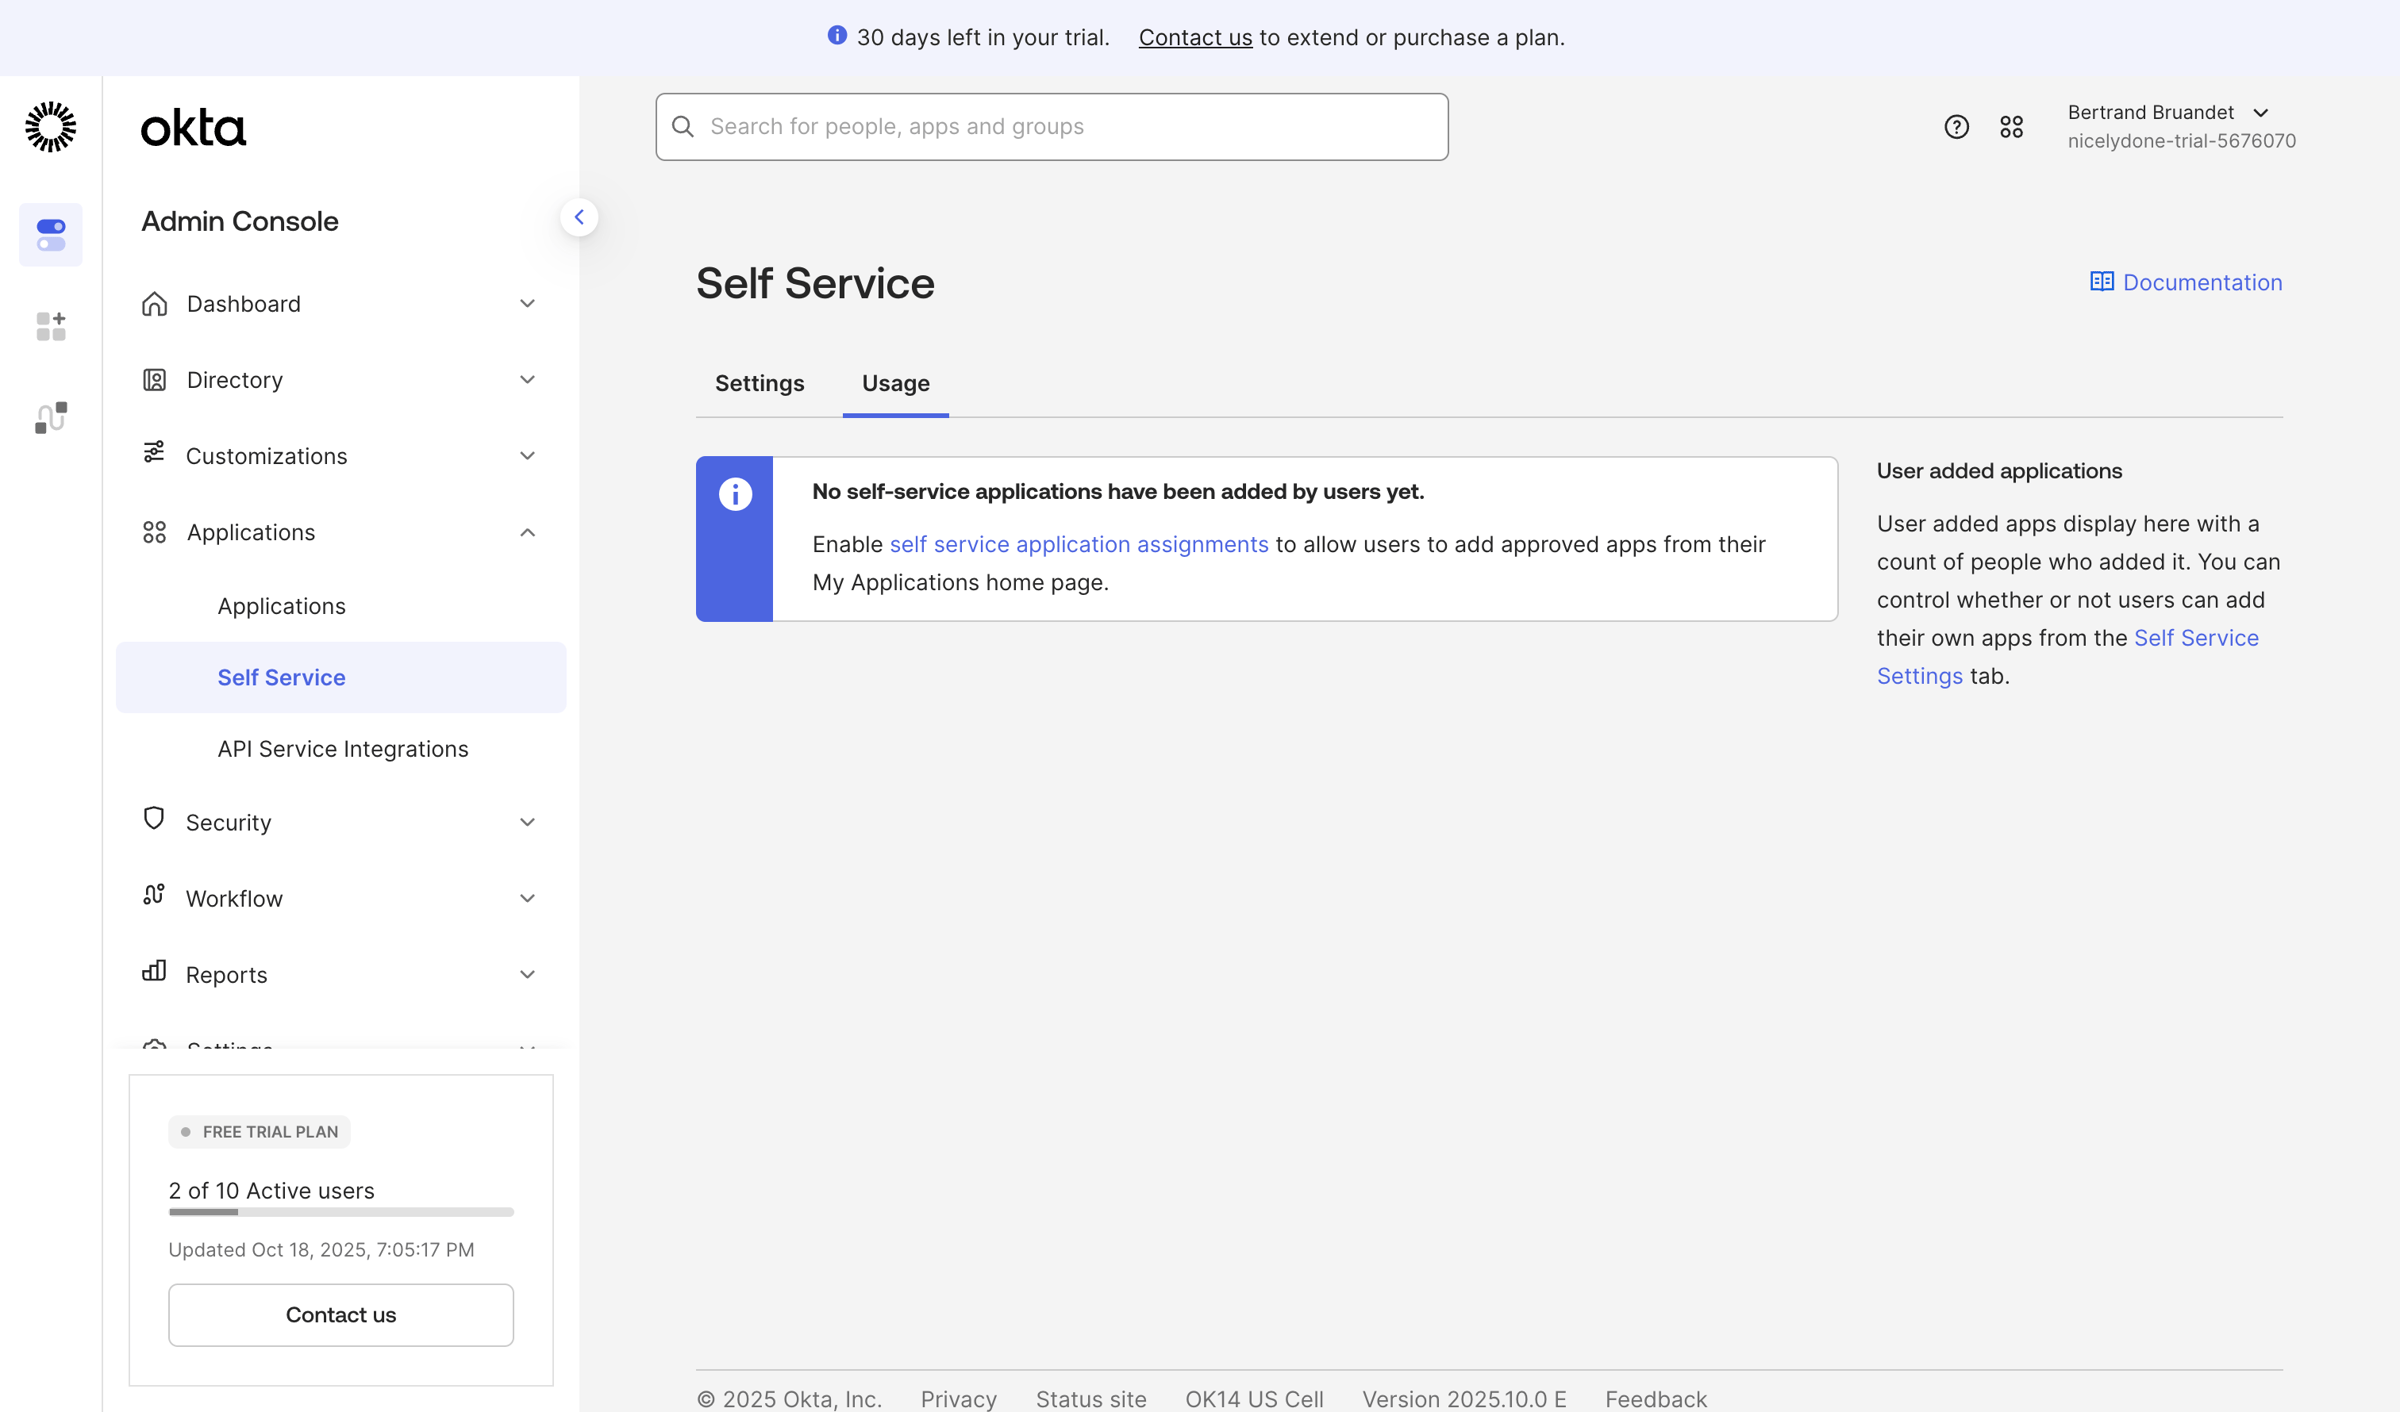The height and width of the screenshot is (1412, 2400).
Task: Click the info icon in trial banner
Action: tap(837, 36)
